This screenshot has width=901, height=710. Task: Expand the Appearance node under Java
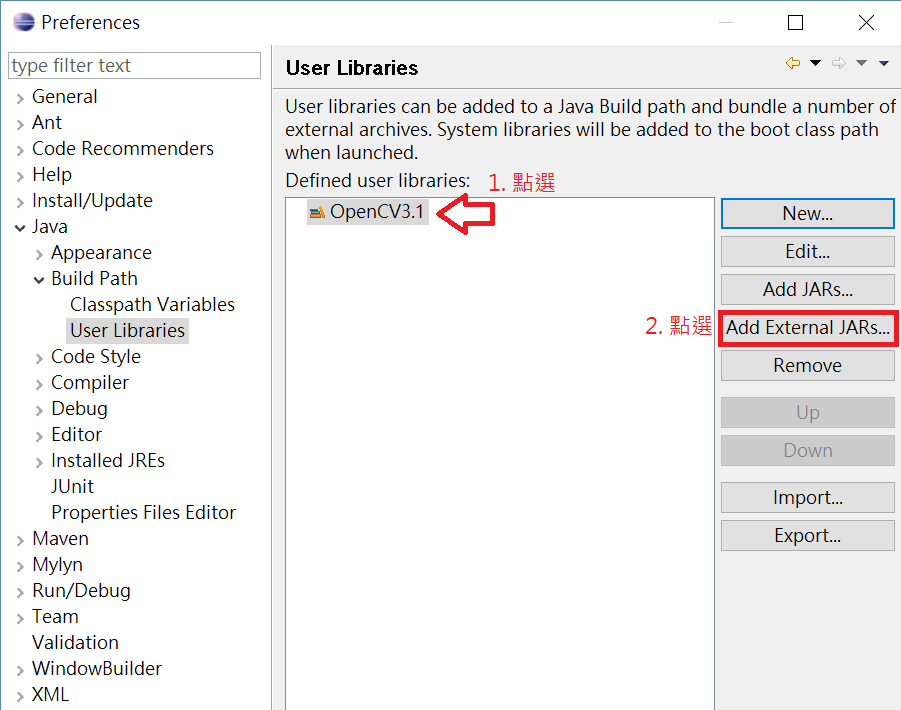point(39,254)
